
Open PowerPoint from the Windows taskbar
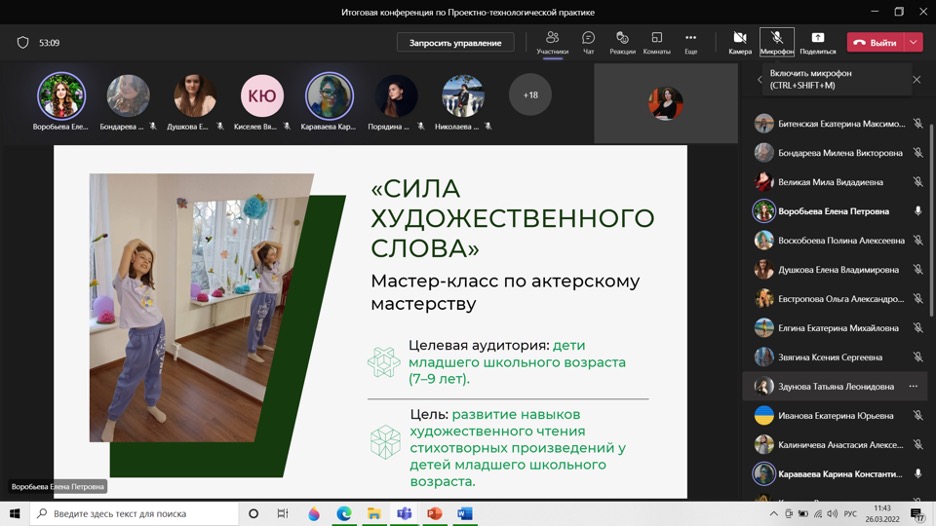(x=434, y=513)
